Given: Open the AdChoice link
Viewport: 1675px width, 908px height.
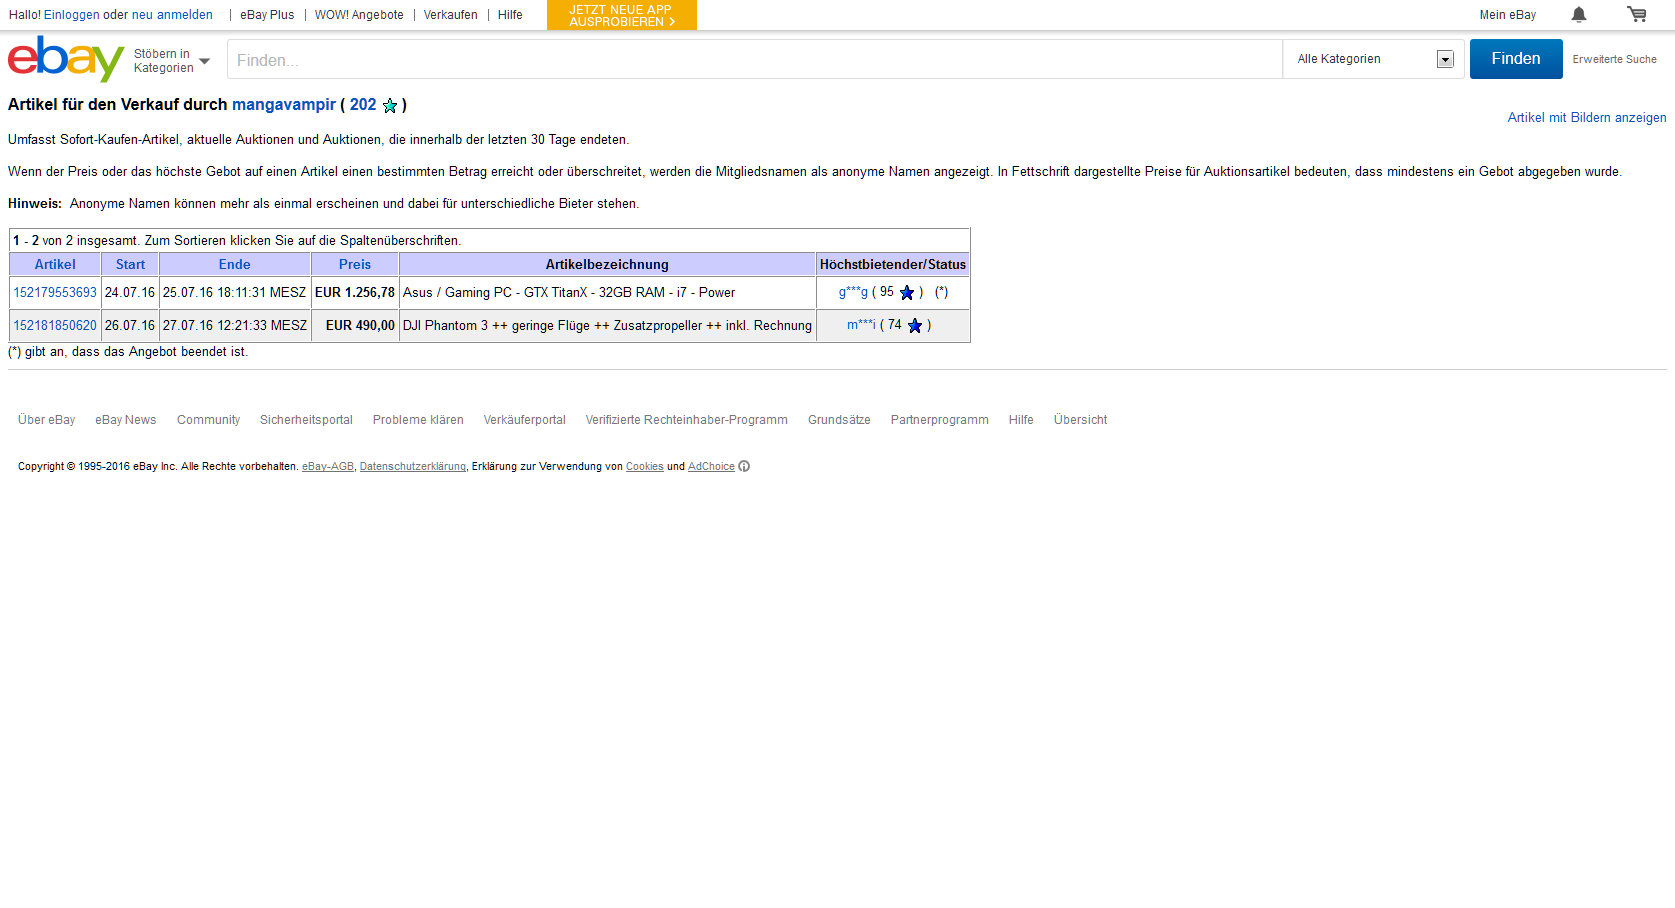Looking at the screenshot, I should click(x=711, y=467).
